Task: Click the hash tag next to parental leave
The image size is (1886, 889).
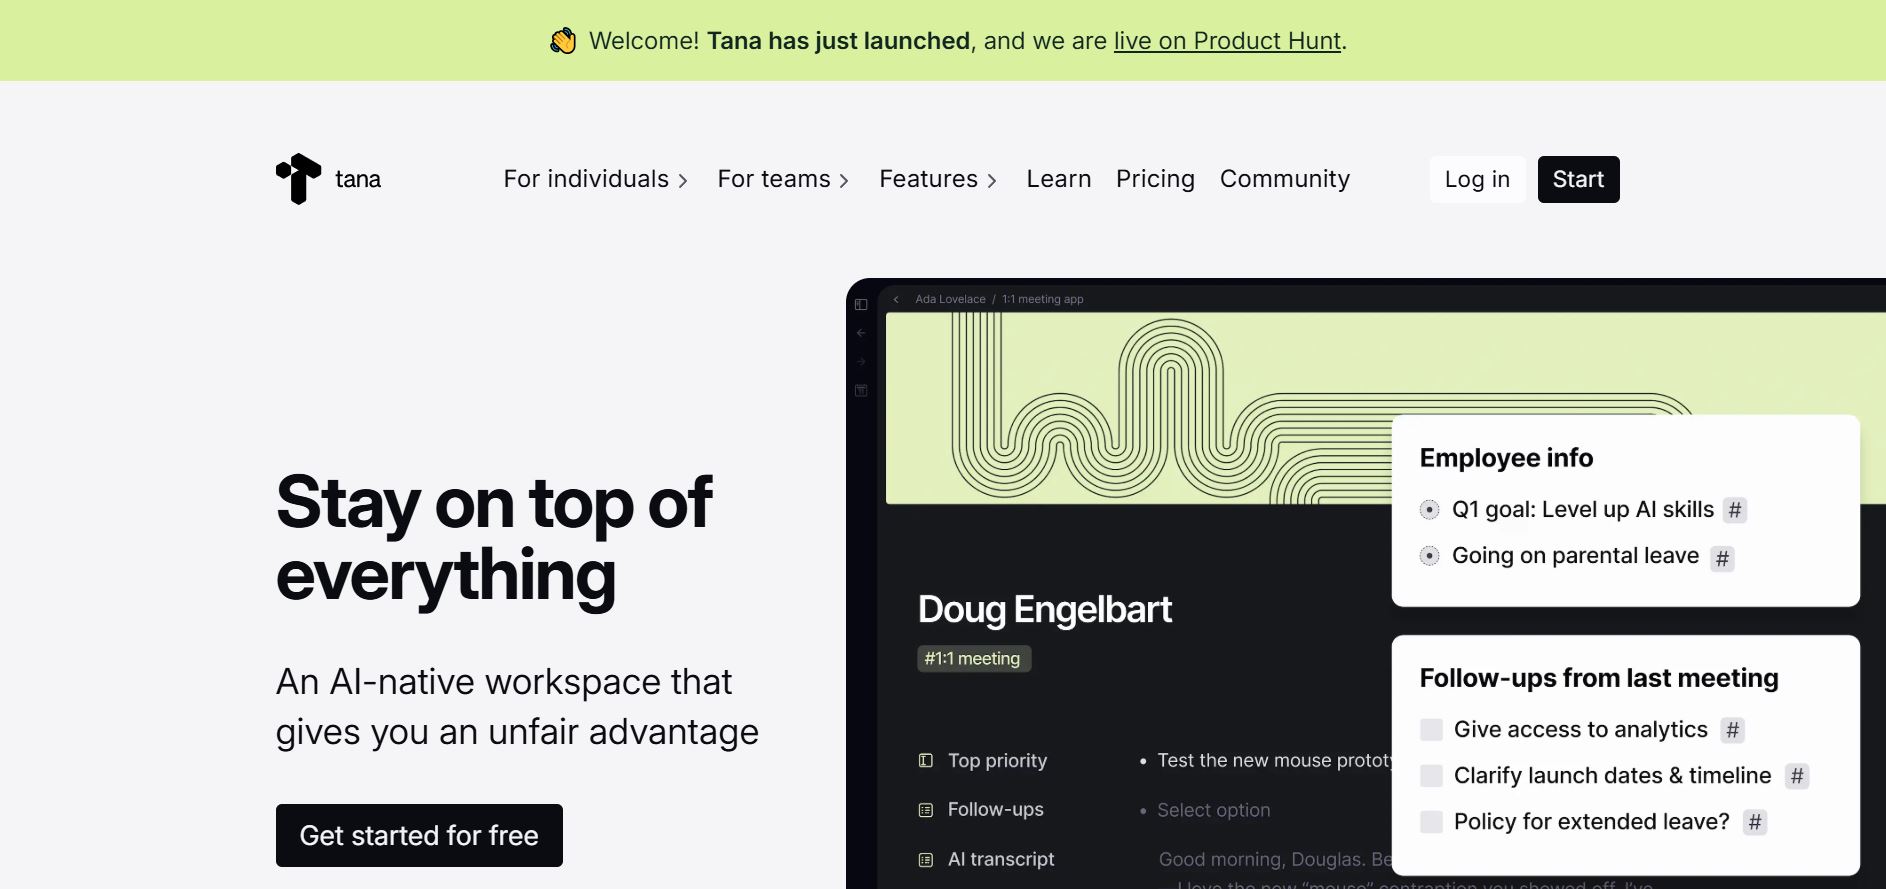Action: tap(1722, 558)
